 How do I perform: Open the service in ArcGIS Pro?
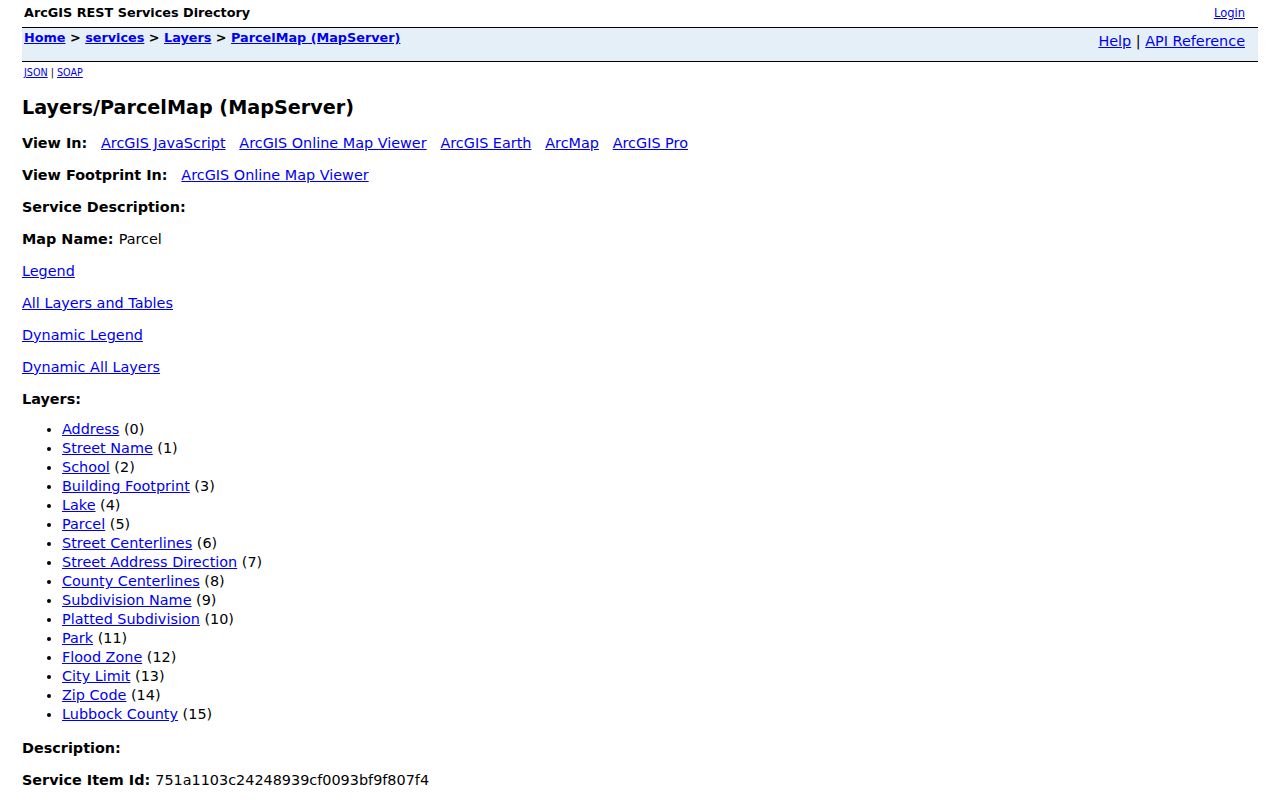click(x=650, y=143)
